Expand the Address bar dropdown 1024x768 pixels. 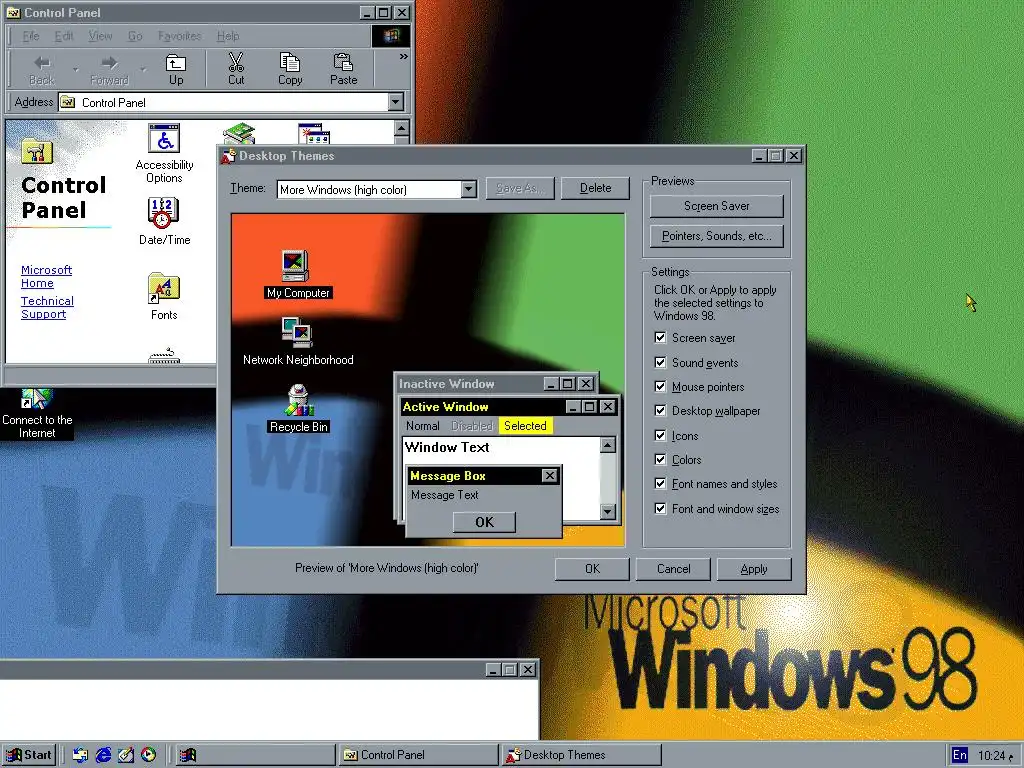pos(396,102)
